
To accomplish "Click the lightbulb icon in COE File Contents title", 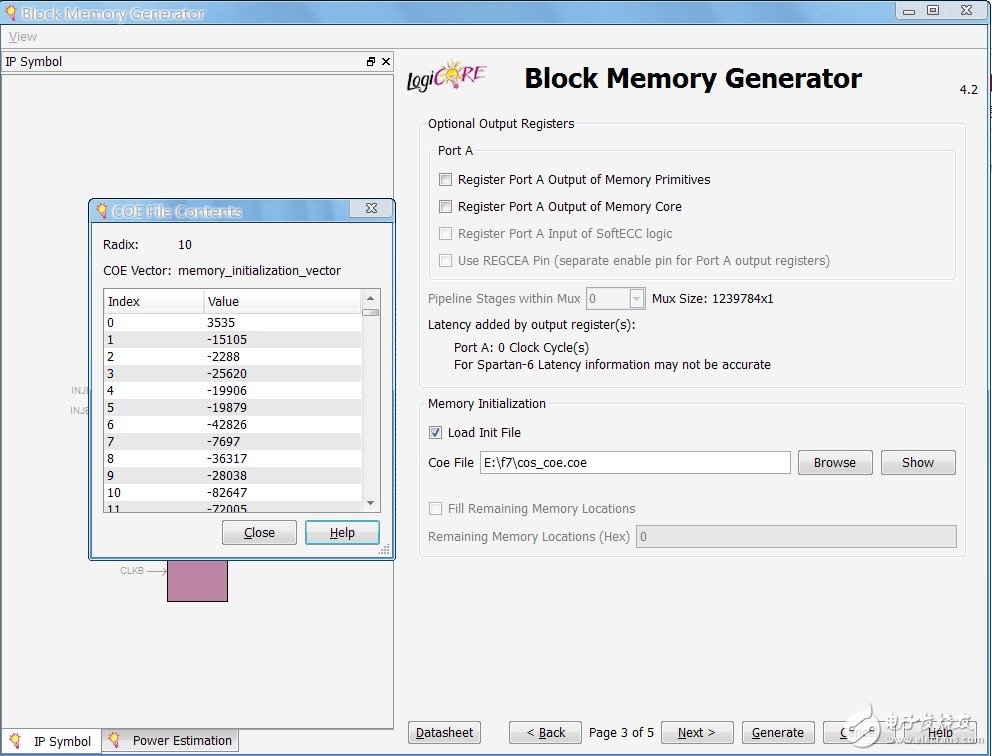I will point(101,211).
